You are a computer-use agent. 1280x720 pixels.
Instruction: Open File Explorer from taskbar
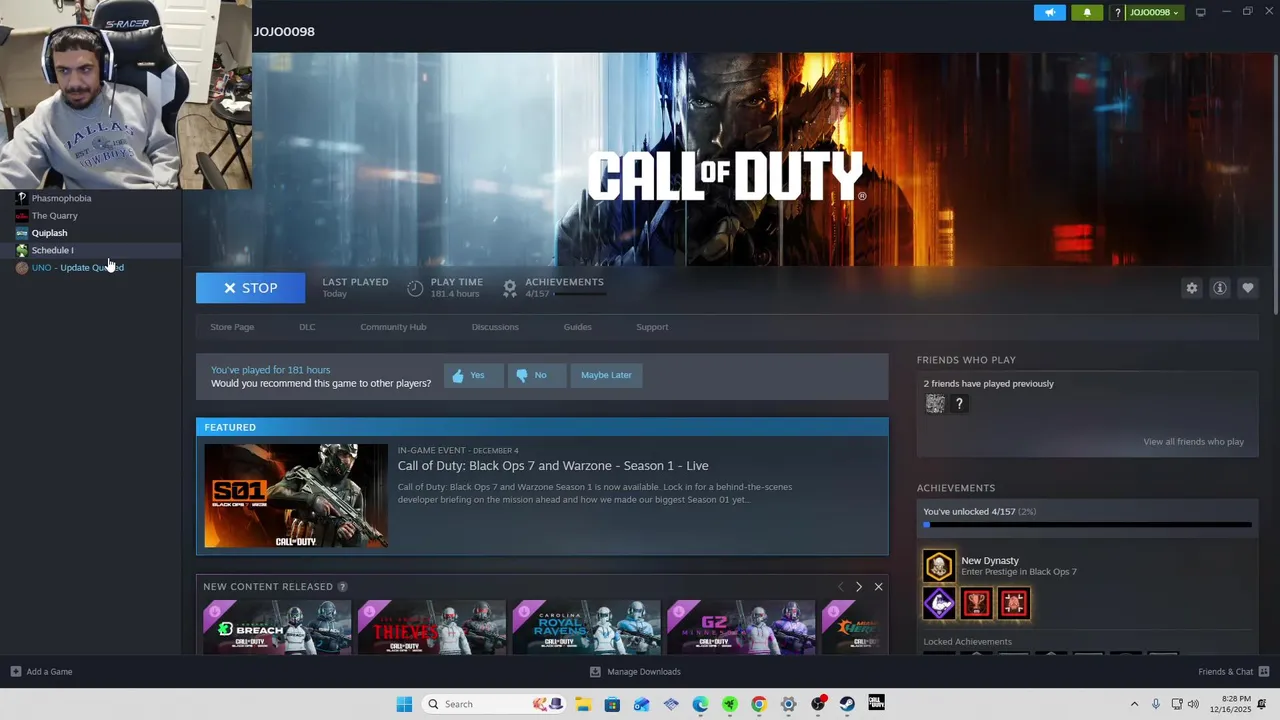click(x=582, y=704)
